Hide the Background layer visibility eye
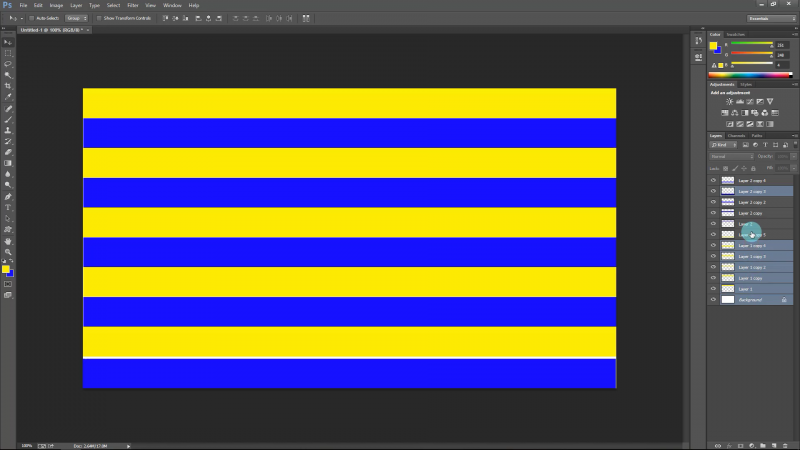 713,299
